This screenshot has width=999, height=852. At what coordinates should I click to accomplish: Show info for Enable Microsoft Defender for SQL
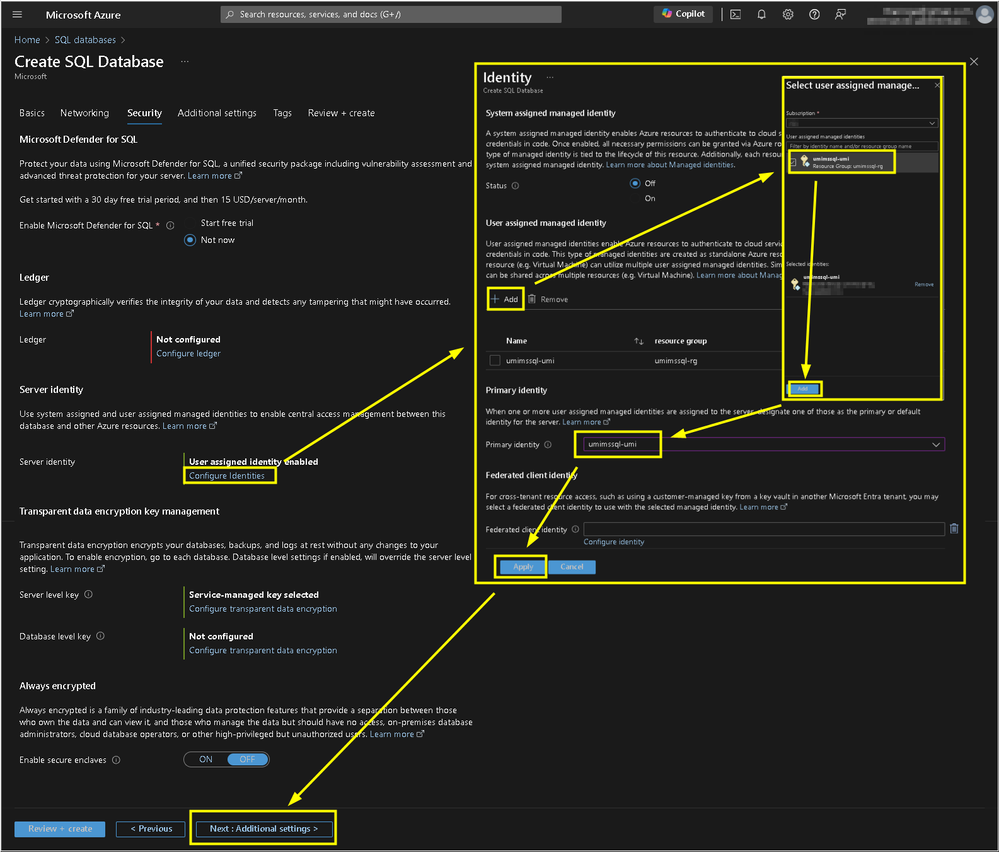[170, 226]
